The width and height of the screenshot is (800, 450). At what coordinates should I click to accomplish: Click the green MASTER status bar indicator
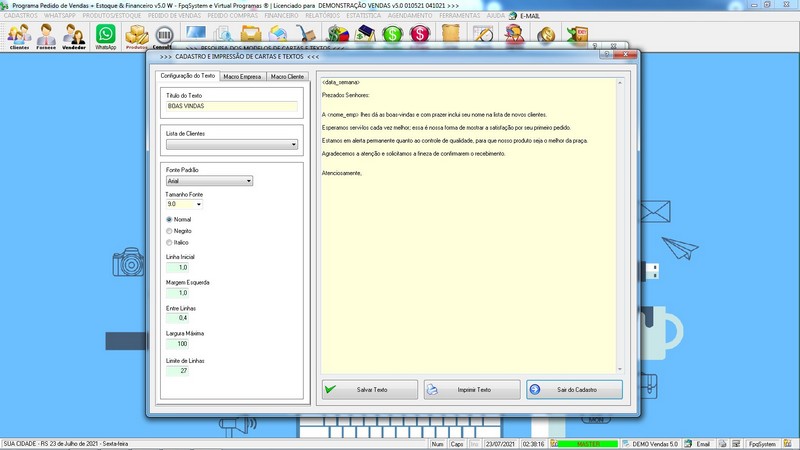click(588, 444)
